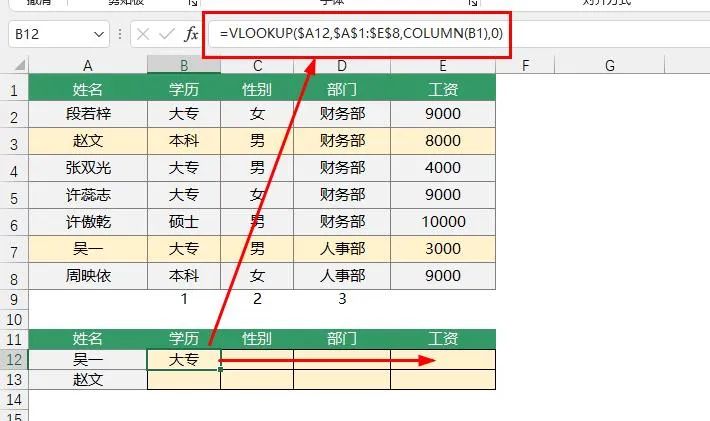Click the Select All corner triangle
Screen dimensions: 710x421
(x=19, y=66)
